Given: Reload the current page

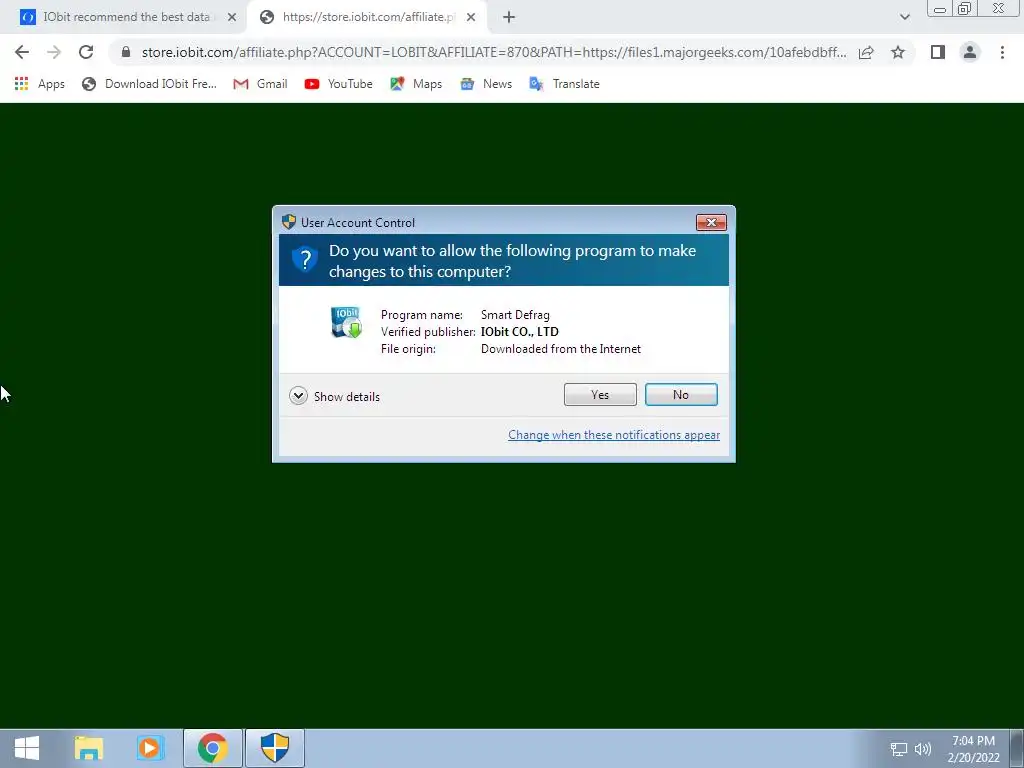Looking at the screenshot, I should click(x=86, y=52).
